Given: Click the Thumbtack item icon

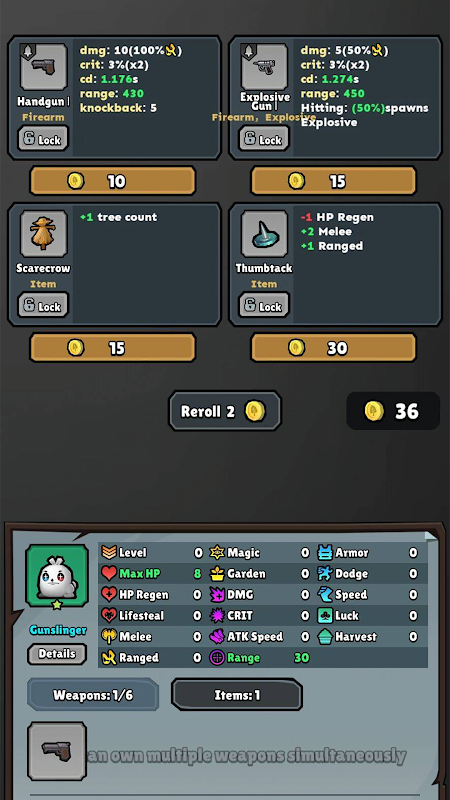Looking at the screenshot, I should tap(264, 234).
